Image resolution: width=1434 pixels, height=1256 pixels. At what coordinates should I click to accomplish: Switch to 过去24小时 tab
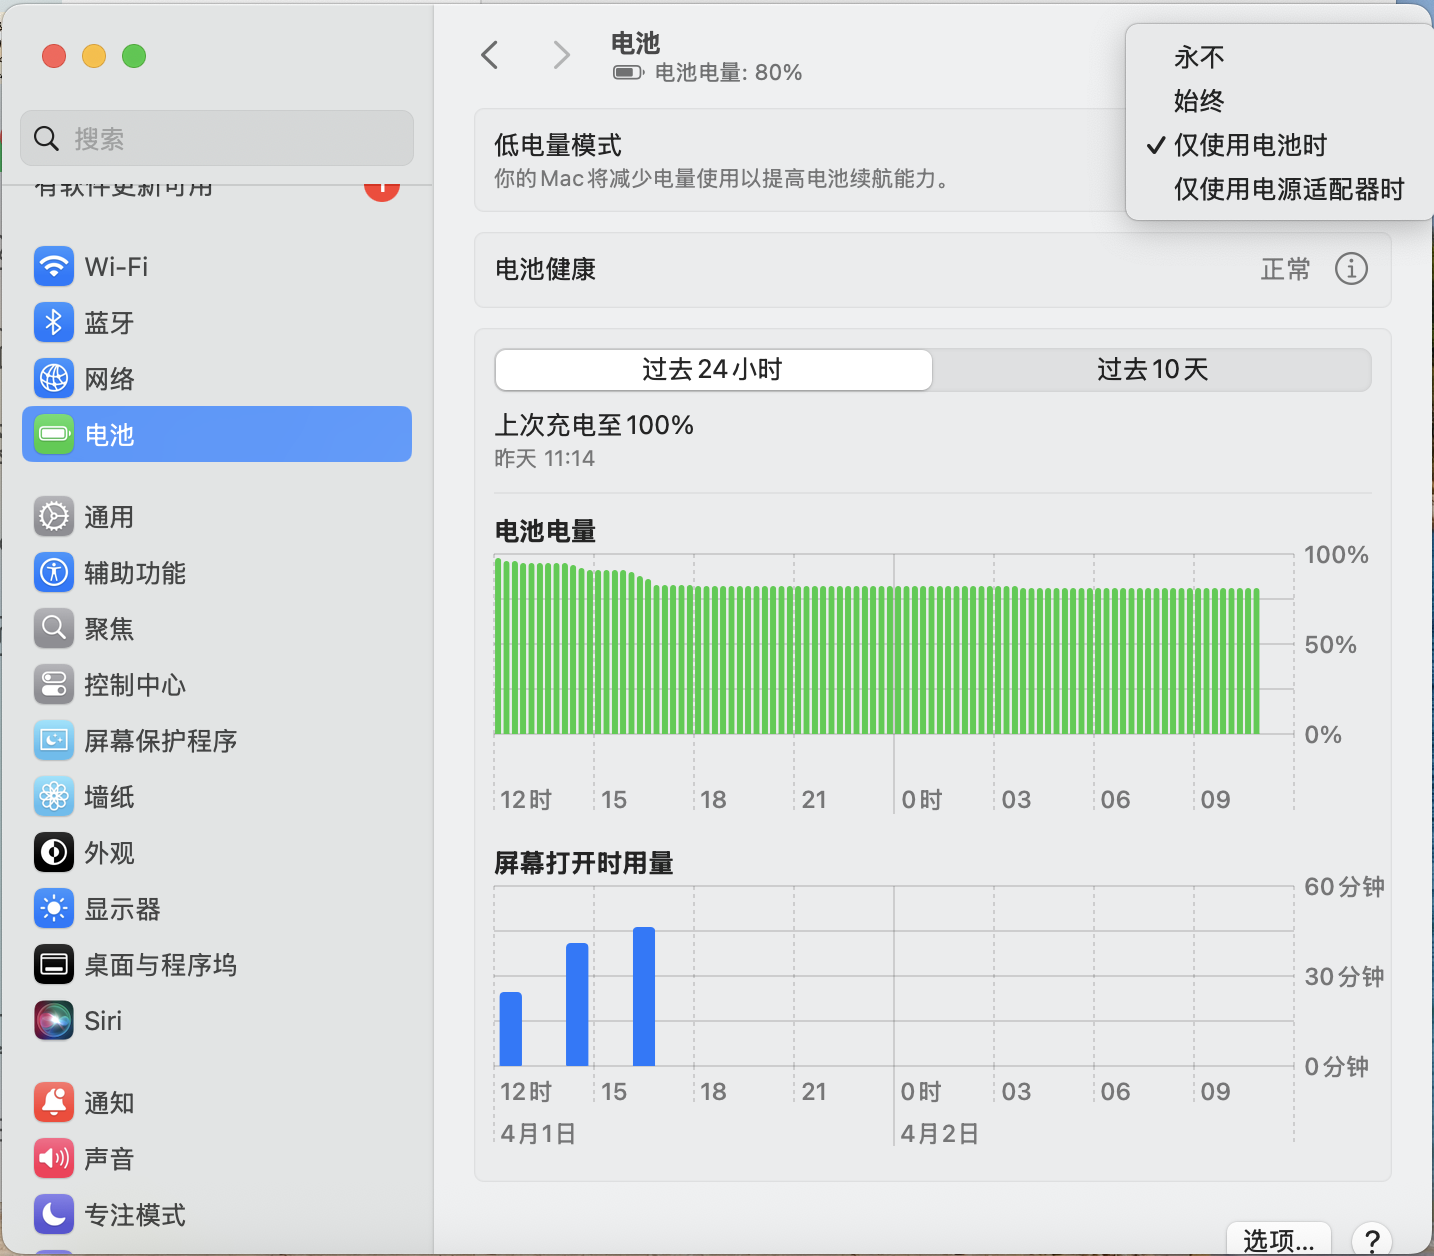click(x=713, y=370)
